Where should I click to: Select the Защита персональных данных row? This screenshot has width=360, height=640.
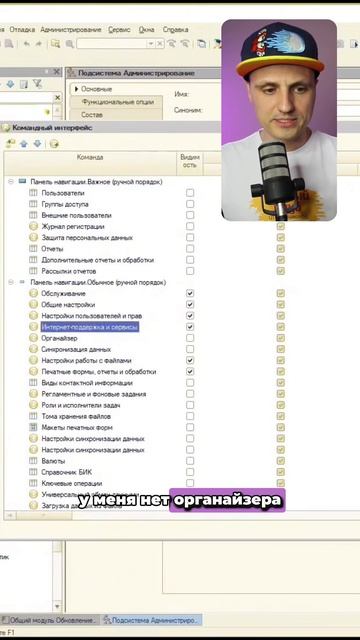coord(87,238)
